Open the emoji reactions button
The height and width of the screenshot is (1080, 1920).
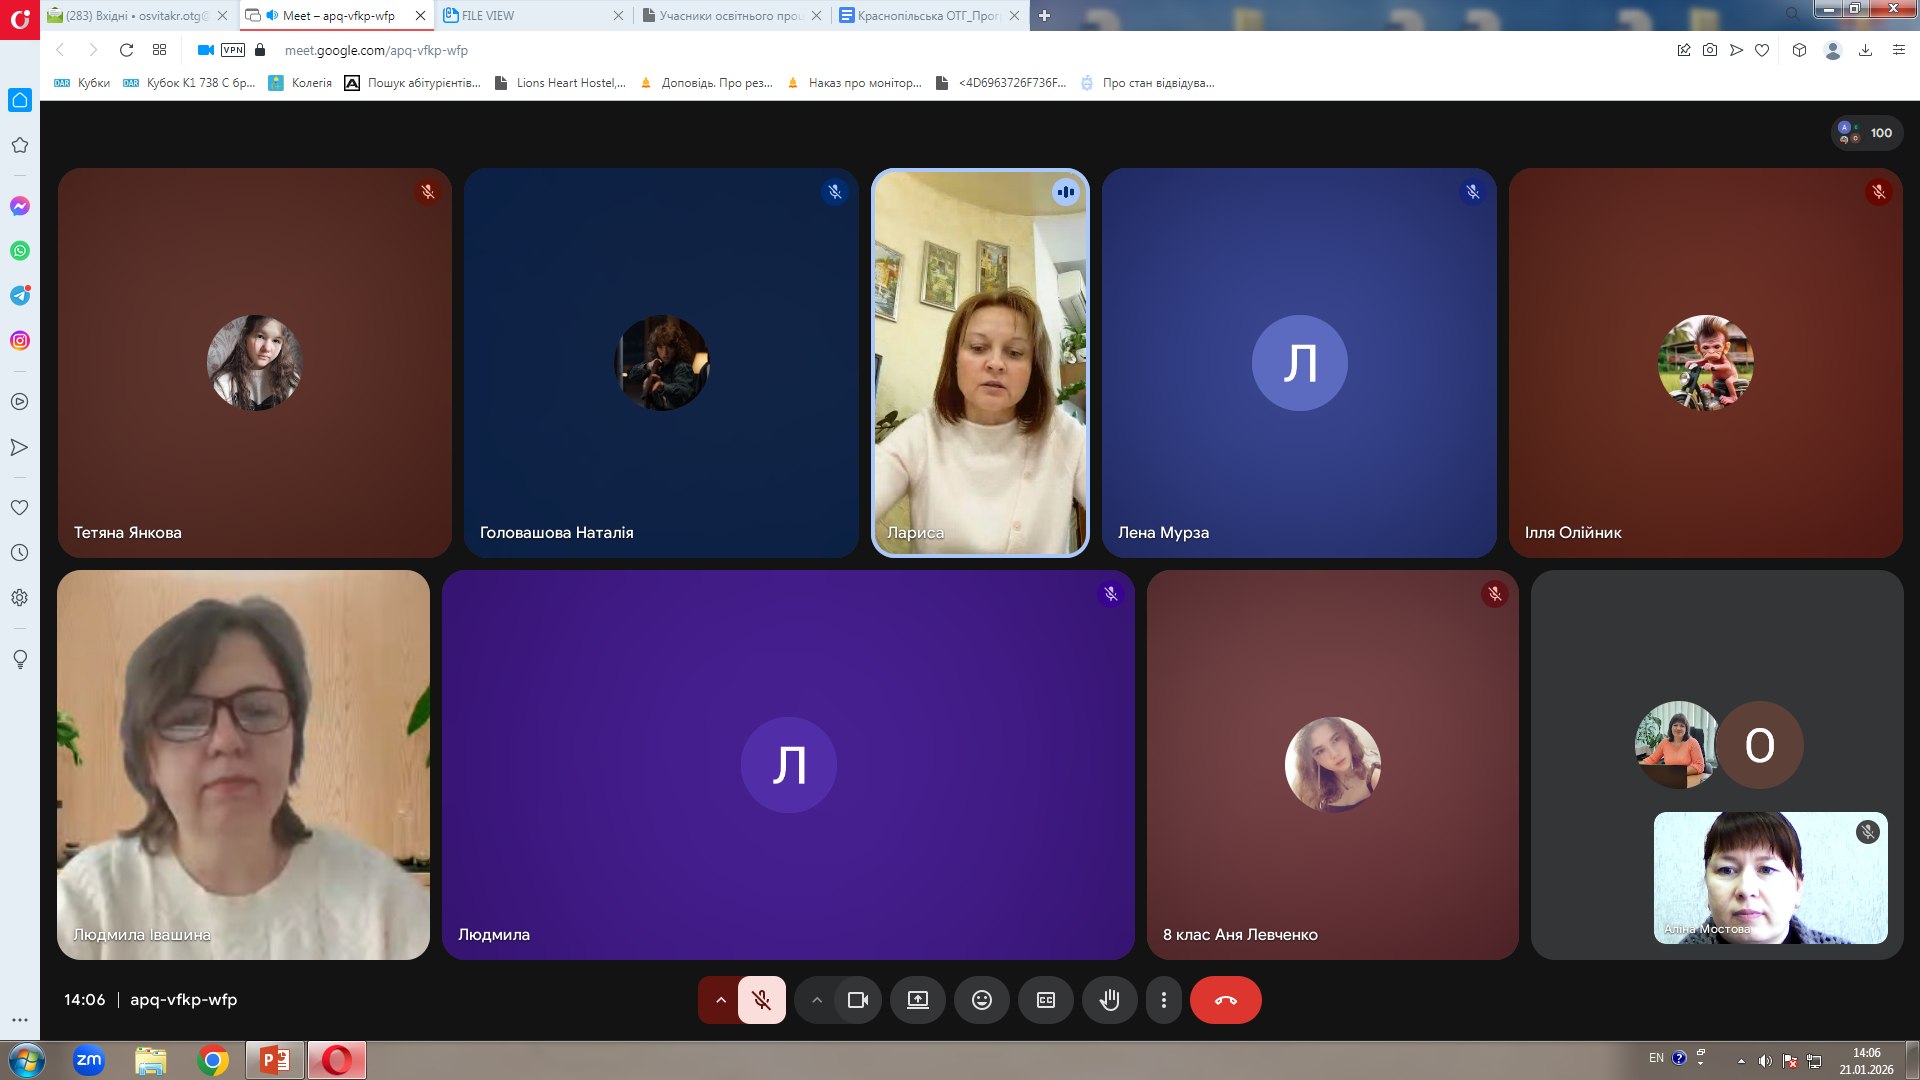click(981, 1000)
